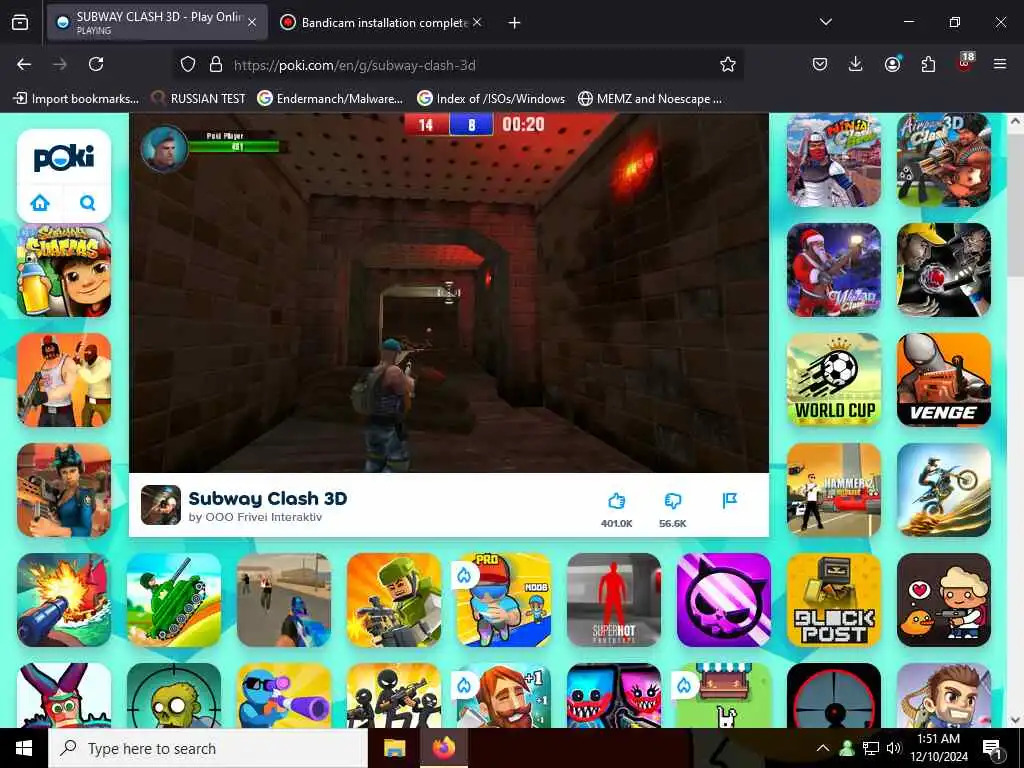Viewport: 1024px width, 768px height.
Task: Open the Venge game thumbnail
Action: pos(944,380)
